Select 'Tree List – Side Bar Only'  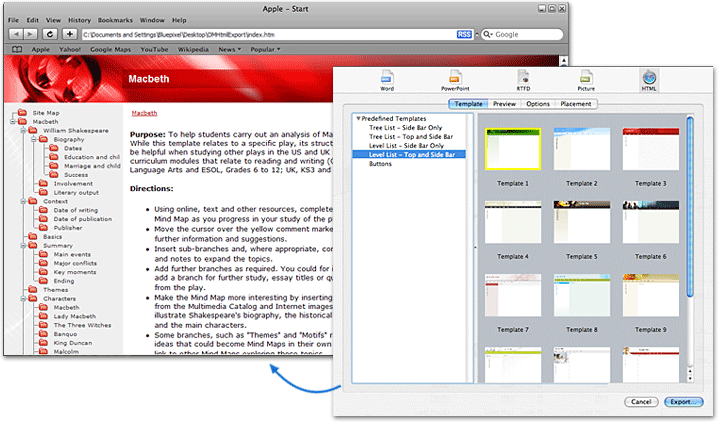tap(406, 127)
